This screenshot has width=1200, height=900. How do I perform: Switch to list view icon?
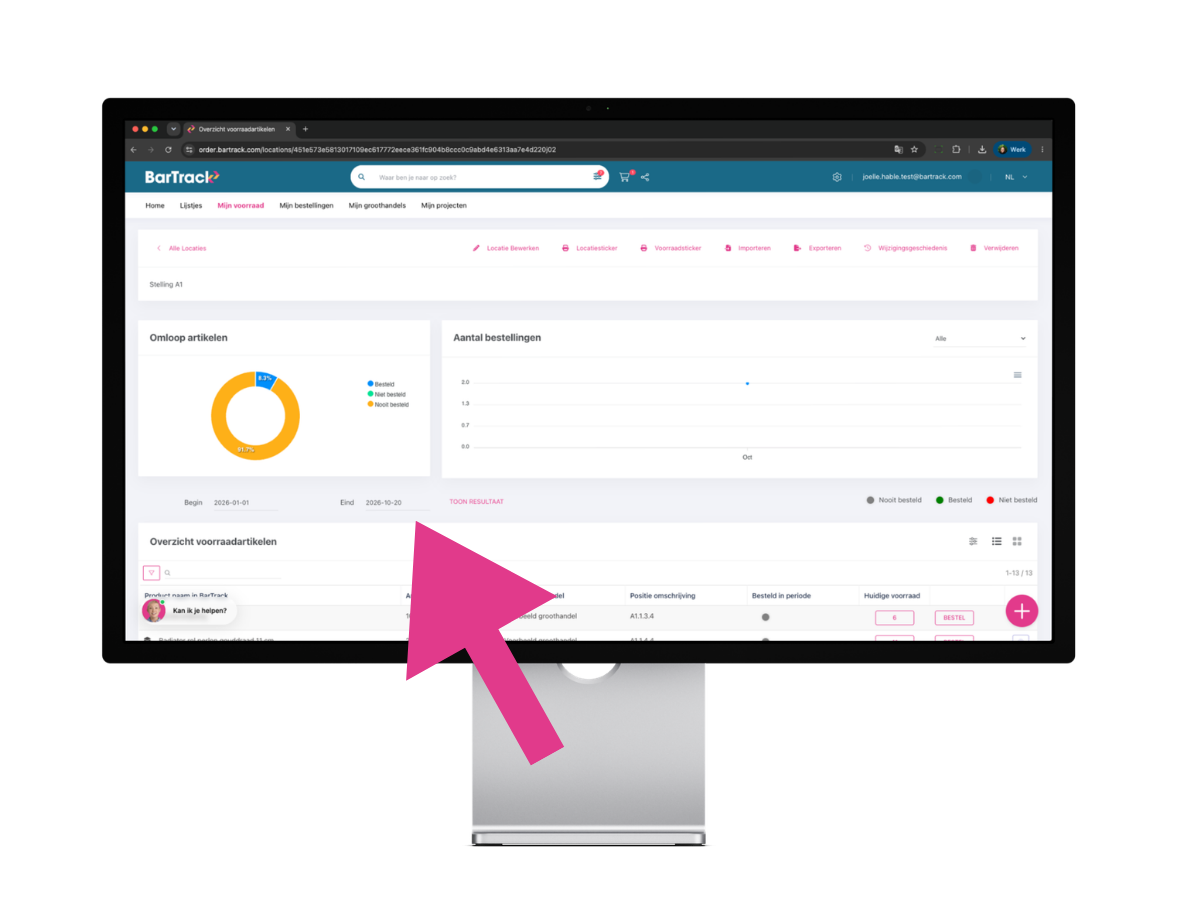(x=997, y=541)
